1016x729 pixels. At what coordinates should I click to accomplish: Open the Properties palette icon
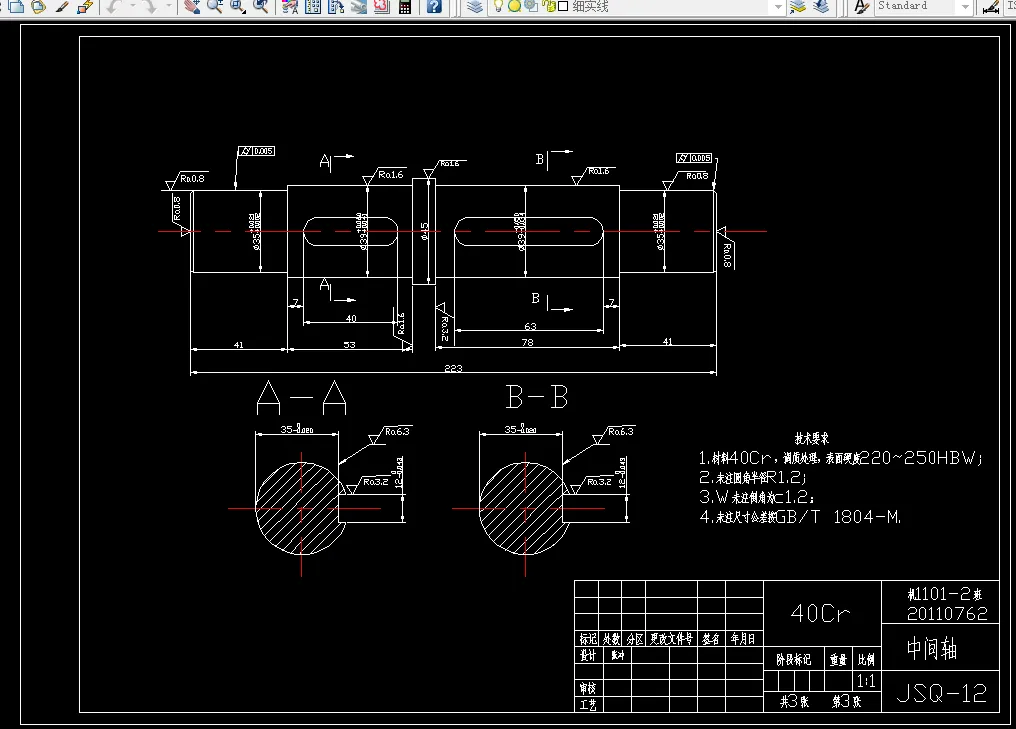pyautogui.click(x=290, y=6)
